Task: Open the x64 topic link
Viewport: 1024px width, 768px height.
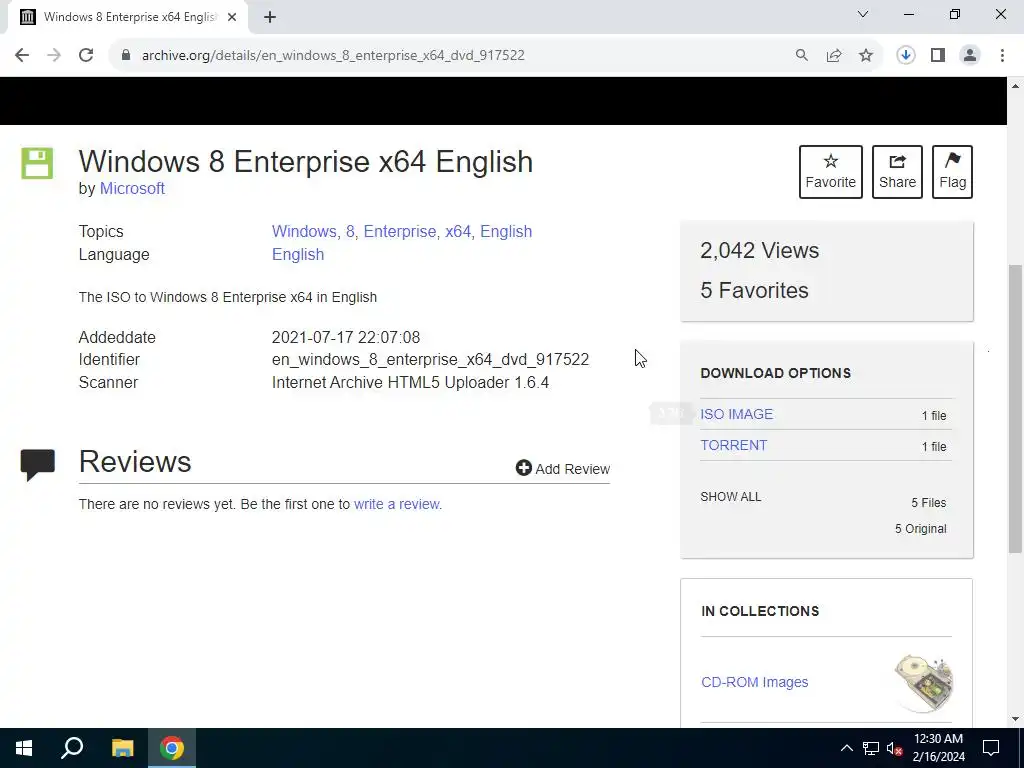Action: coord(459,231)
